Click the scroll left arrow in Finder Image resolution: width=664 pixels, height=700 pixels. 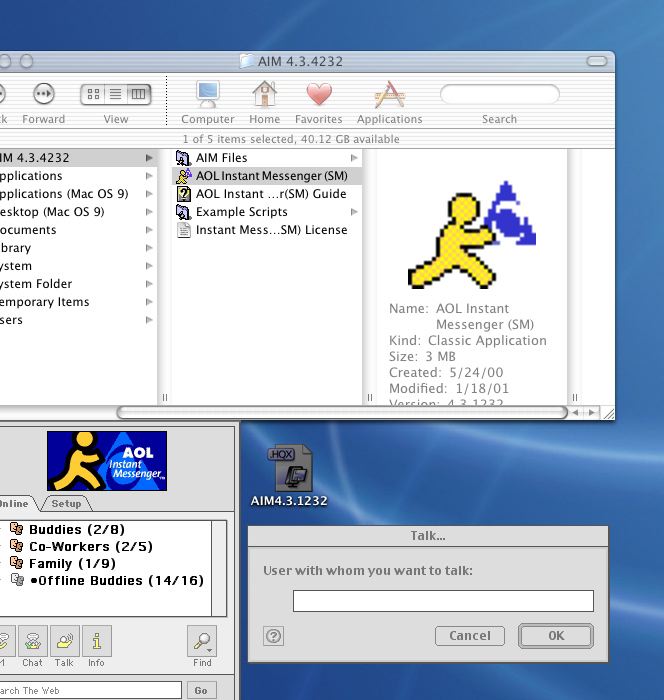click(x=576, y=412)
